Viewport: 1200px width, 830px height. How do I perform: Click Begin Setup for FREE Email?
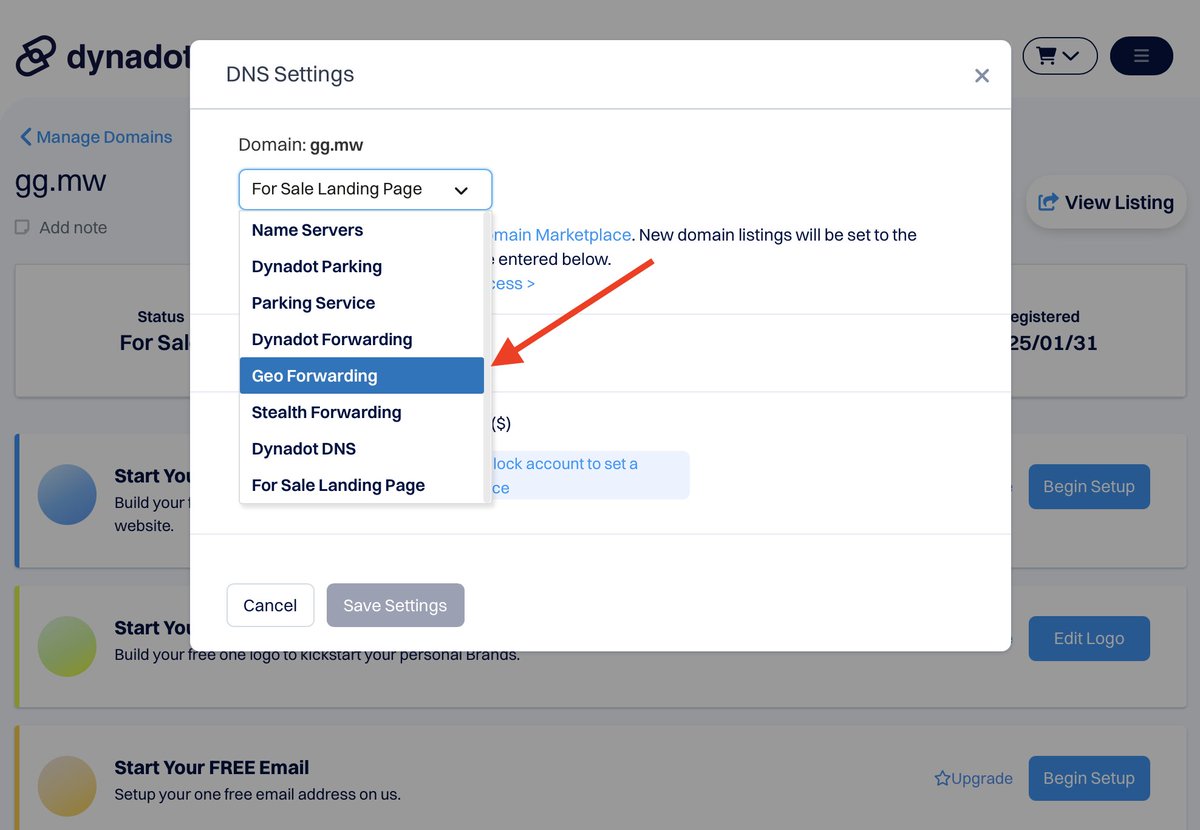tap(1089, 778)
